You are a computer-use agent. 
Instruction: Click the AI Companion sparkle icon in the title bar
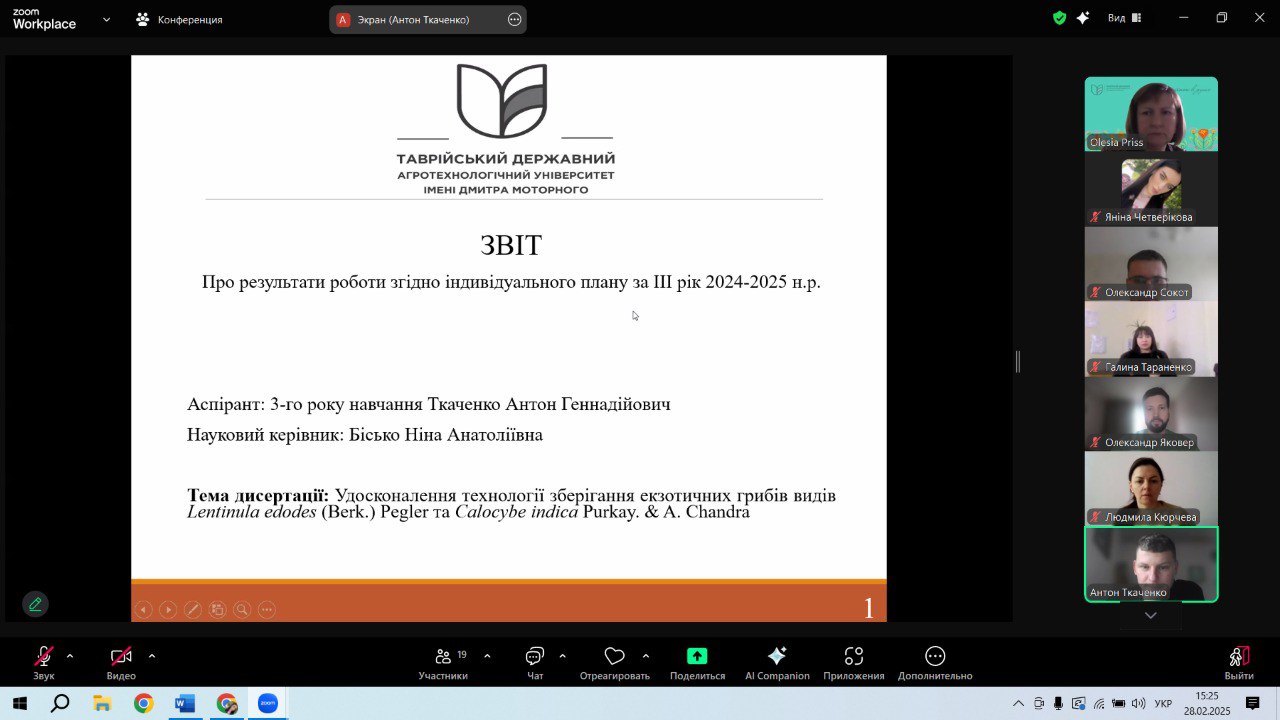click(1083, 18)
